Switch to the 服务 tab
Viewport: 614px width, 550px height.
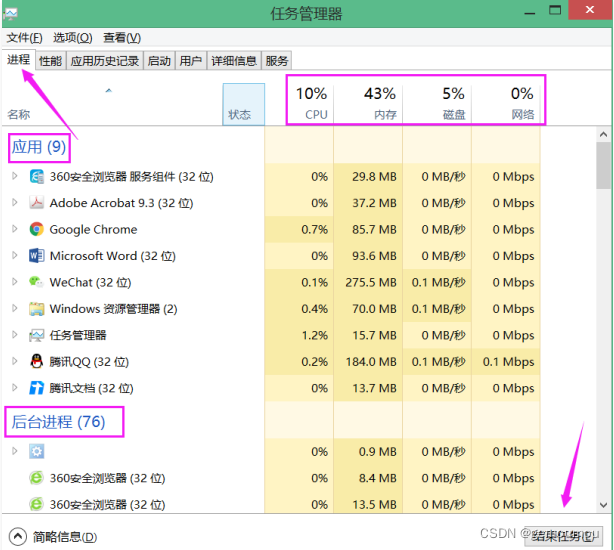[276, 61]
